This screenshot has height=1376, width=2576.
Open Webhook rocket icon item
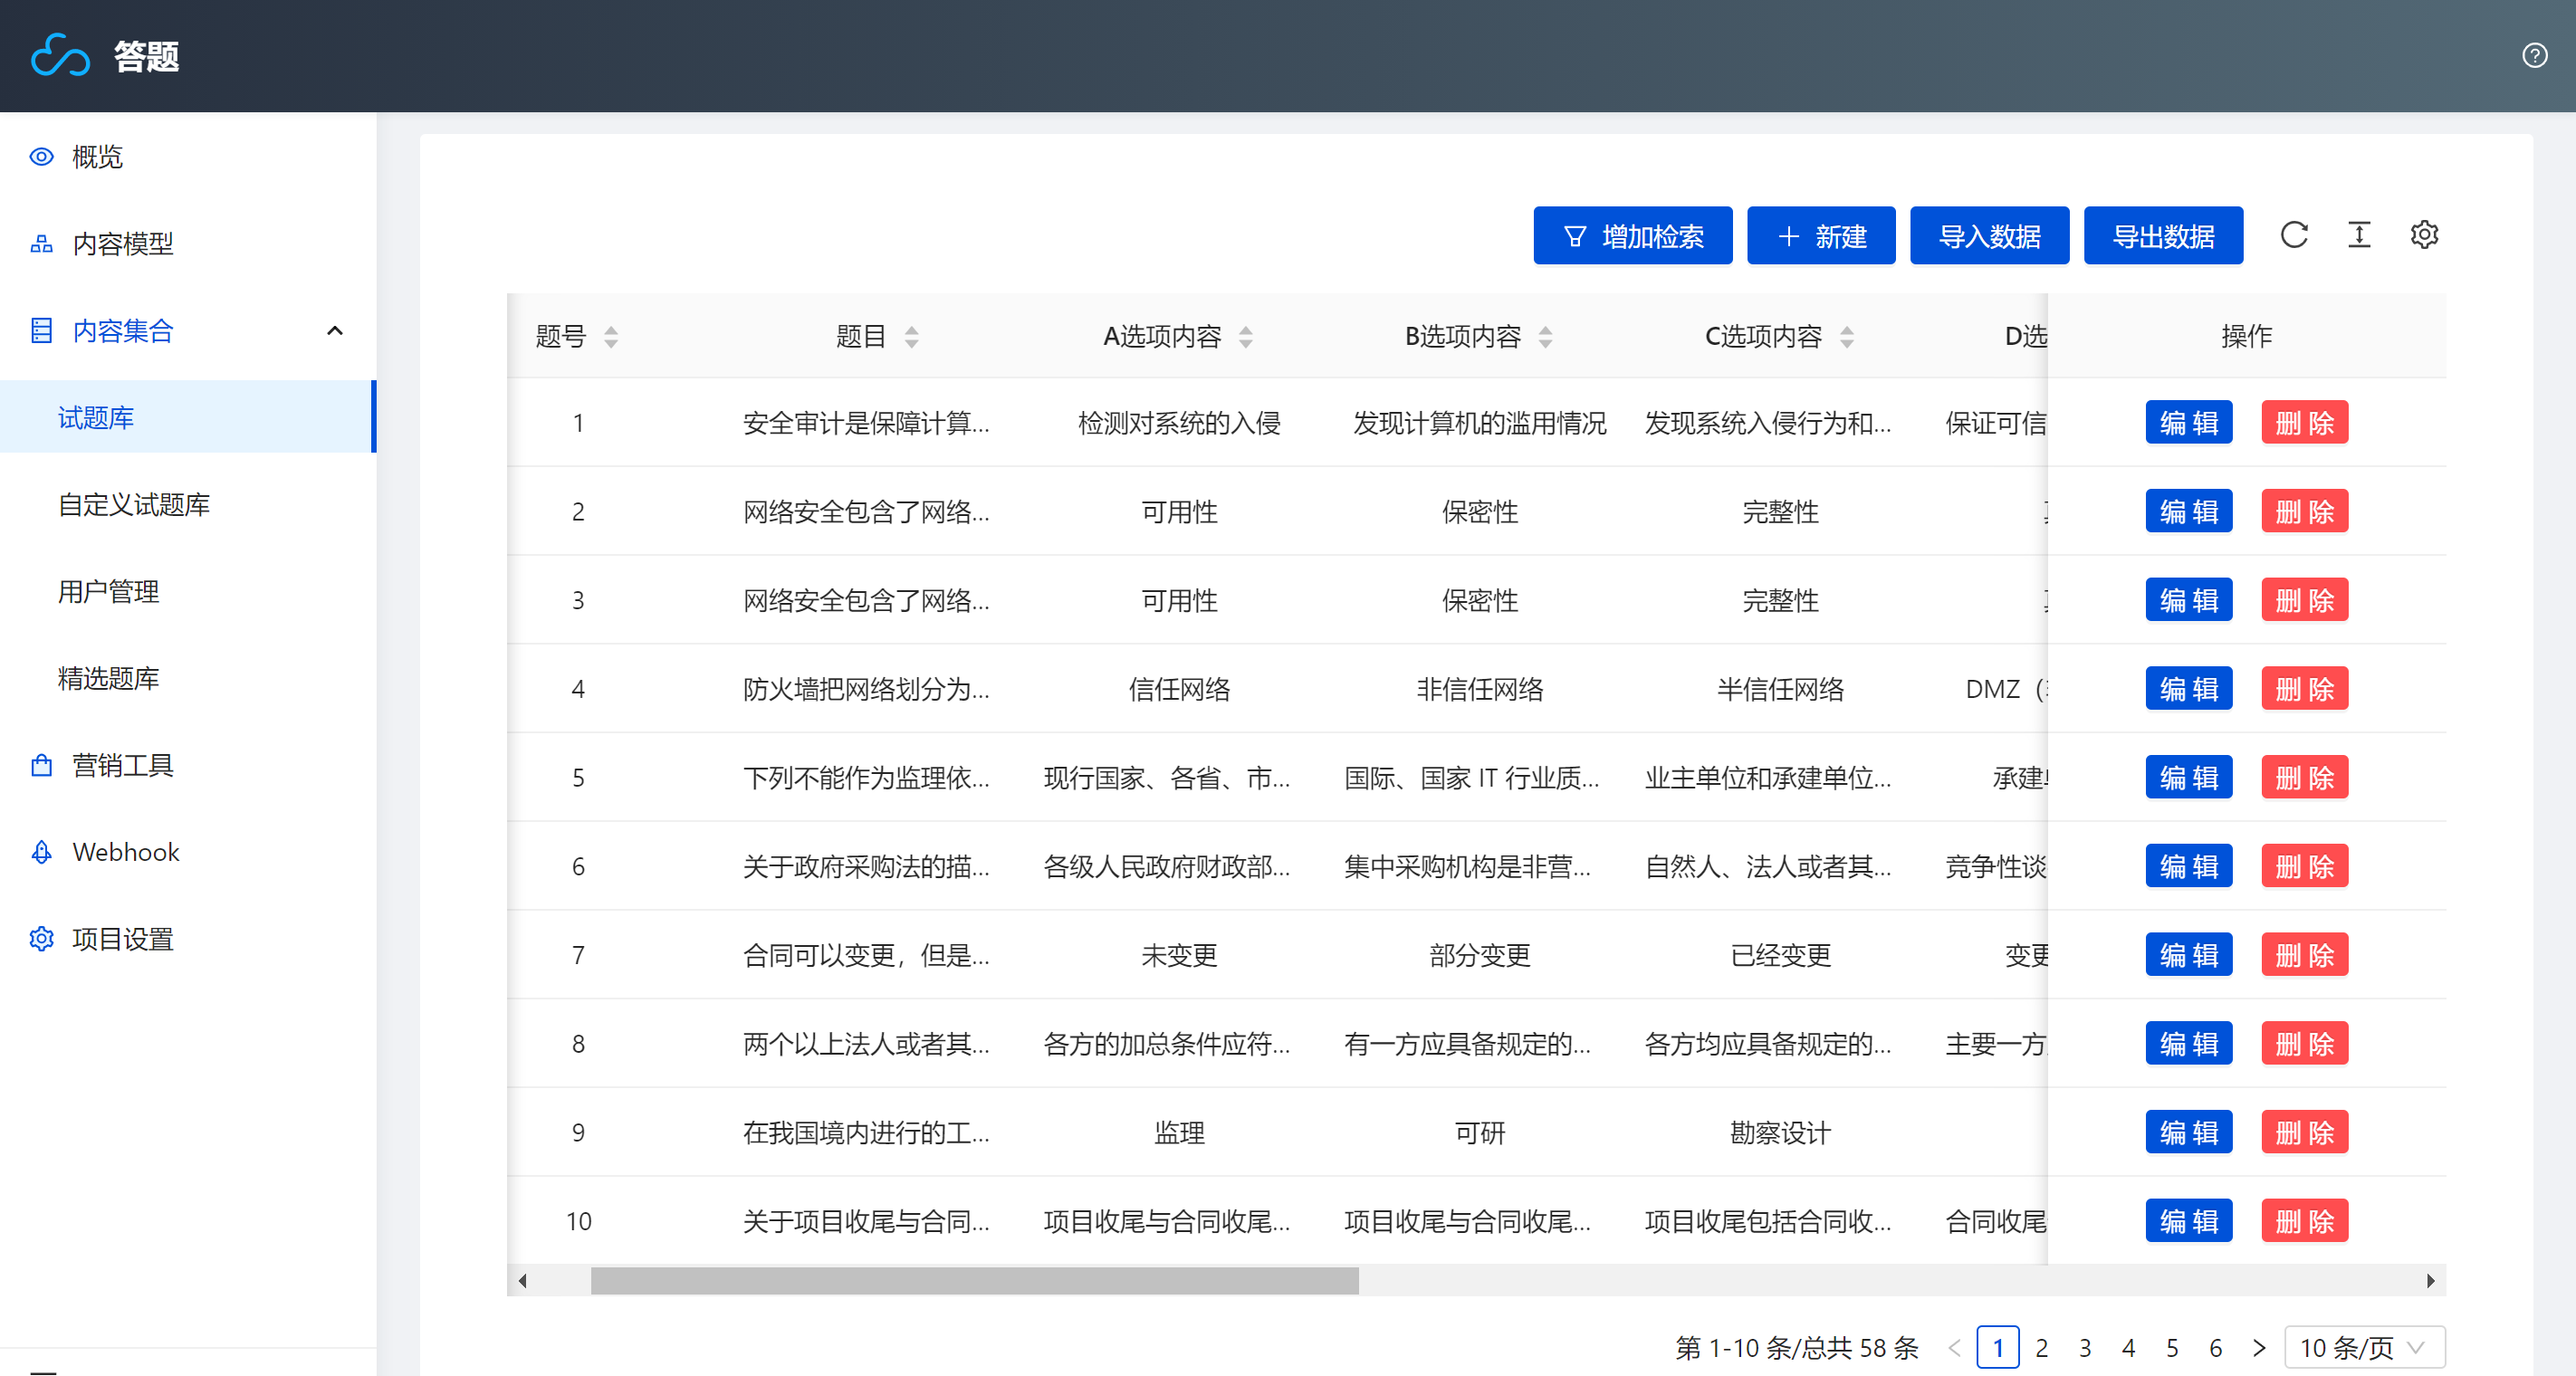tap(42, 852)
